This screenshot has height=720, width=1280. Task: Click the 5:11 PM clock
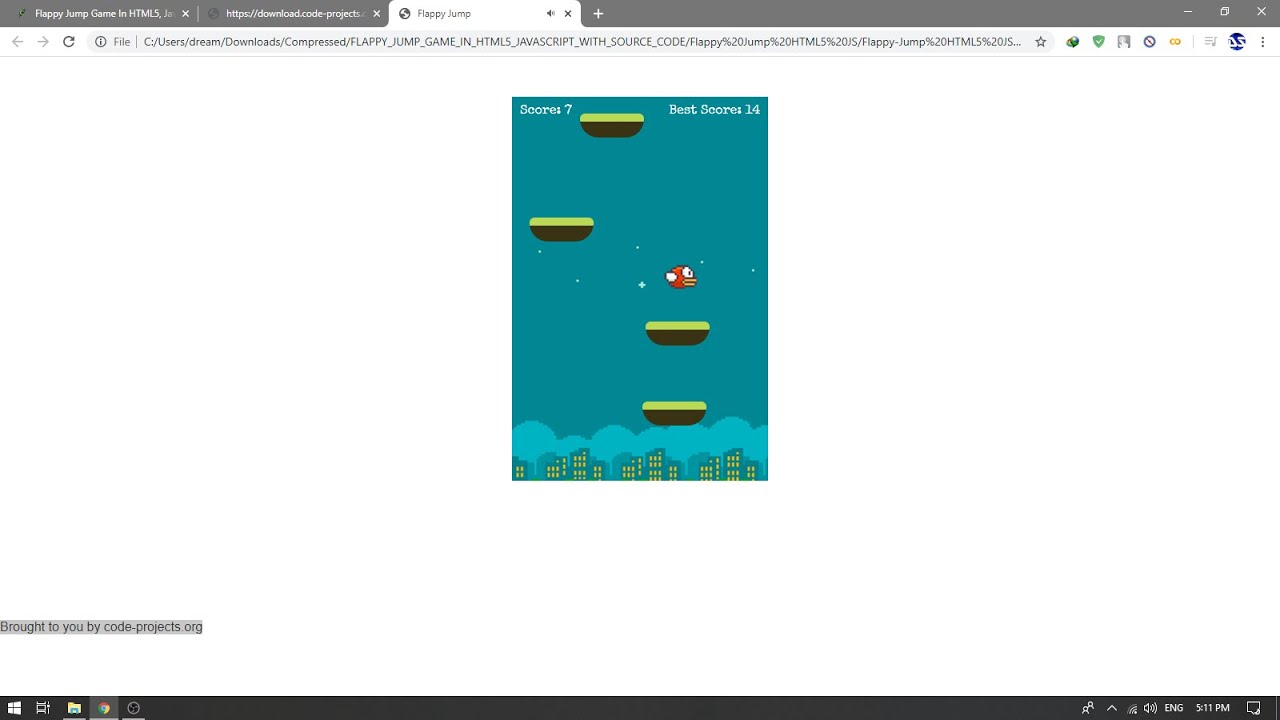tap(1213, 708)
